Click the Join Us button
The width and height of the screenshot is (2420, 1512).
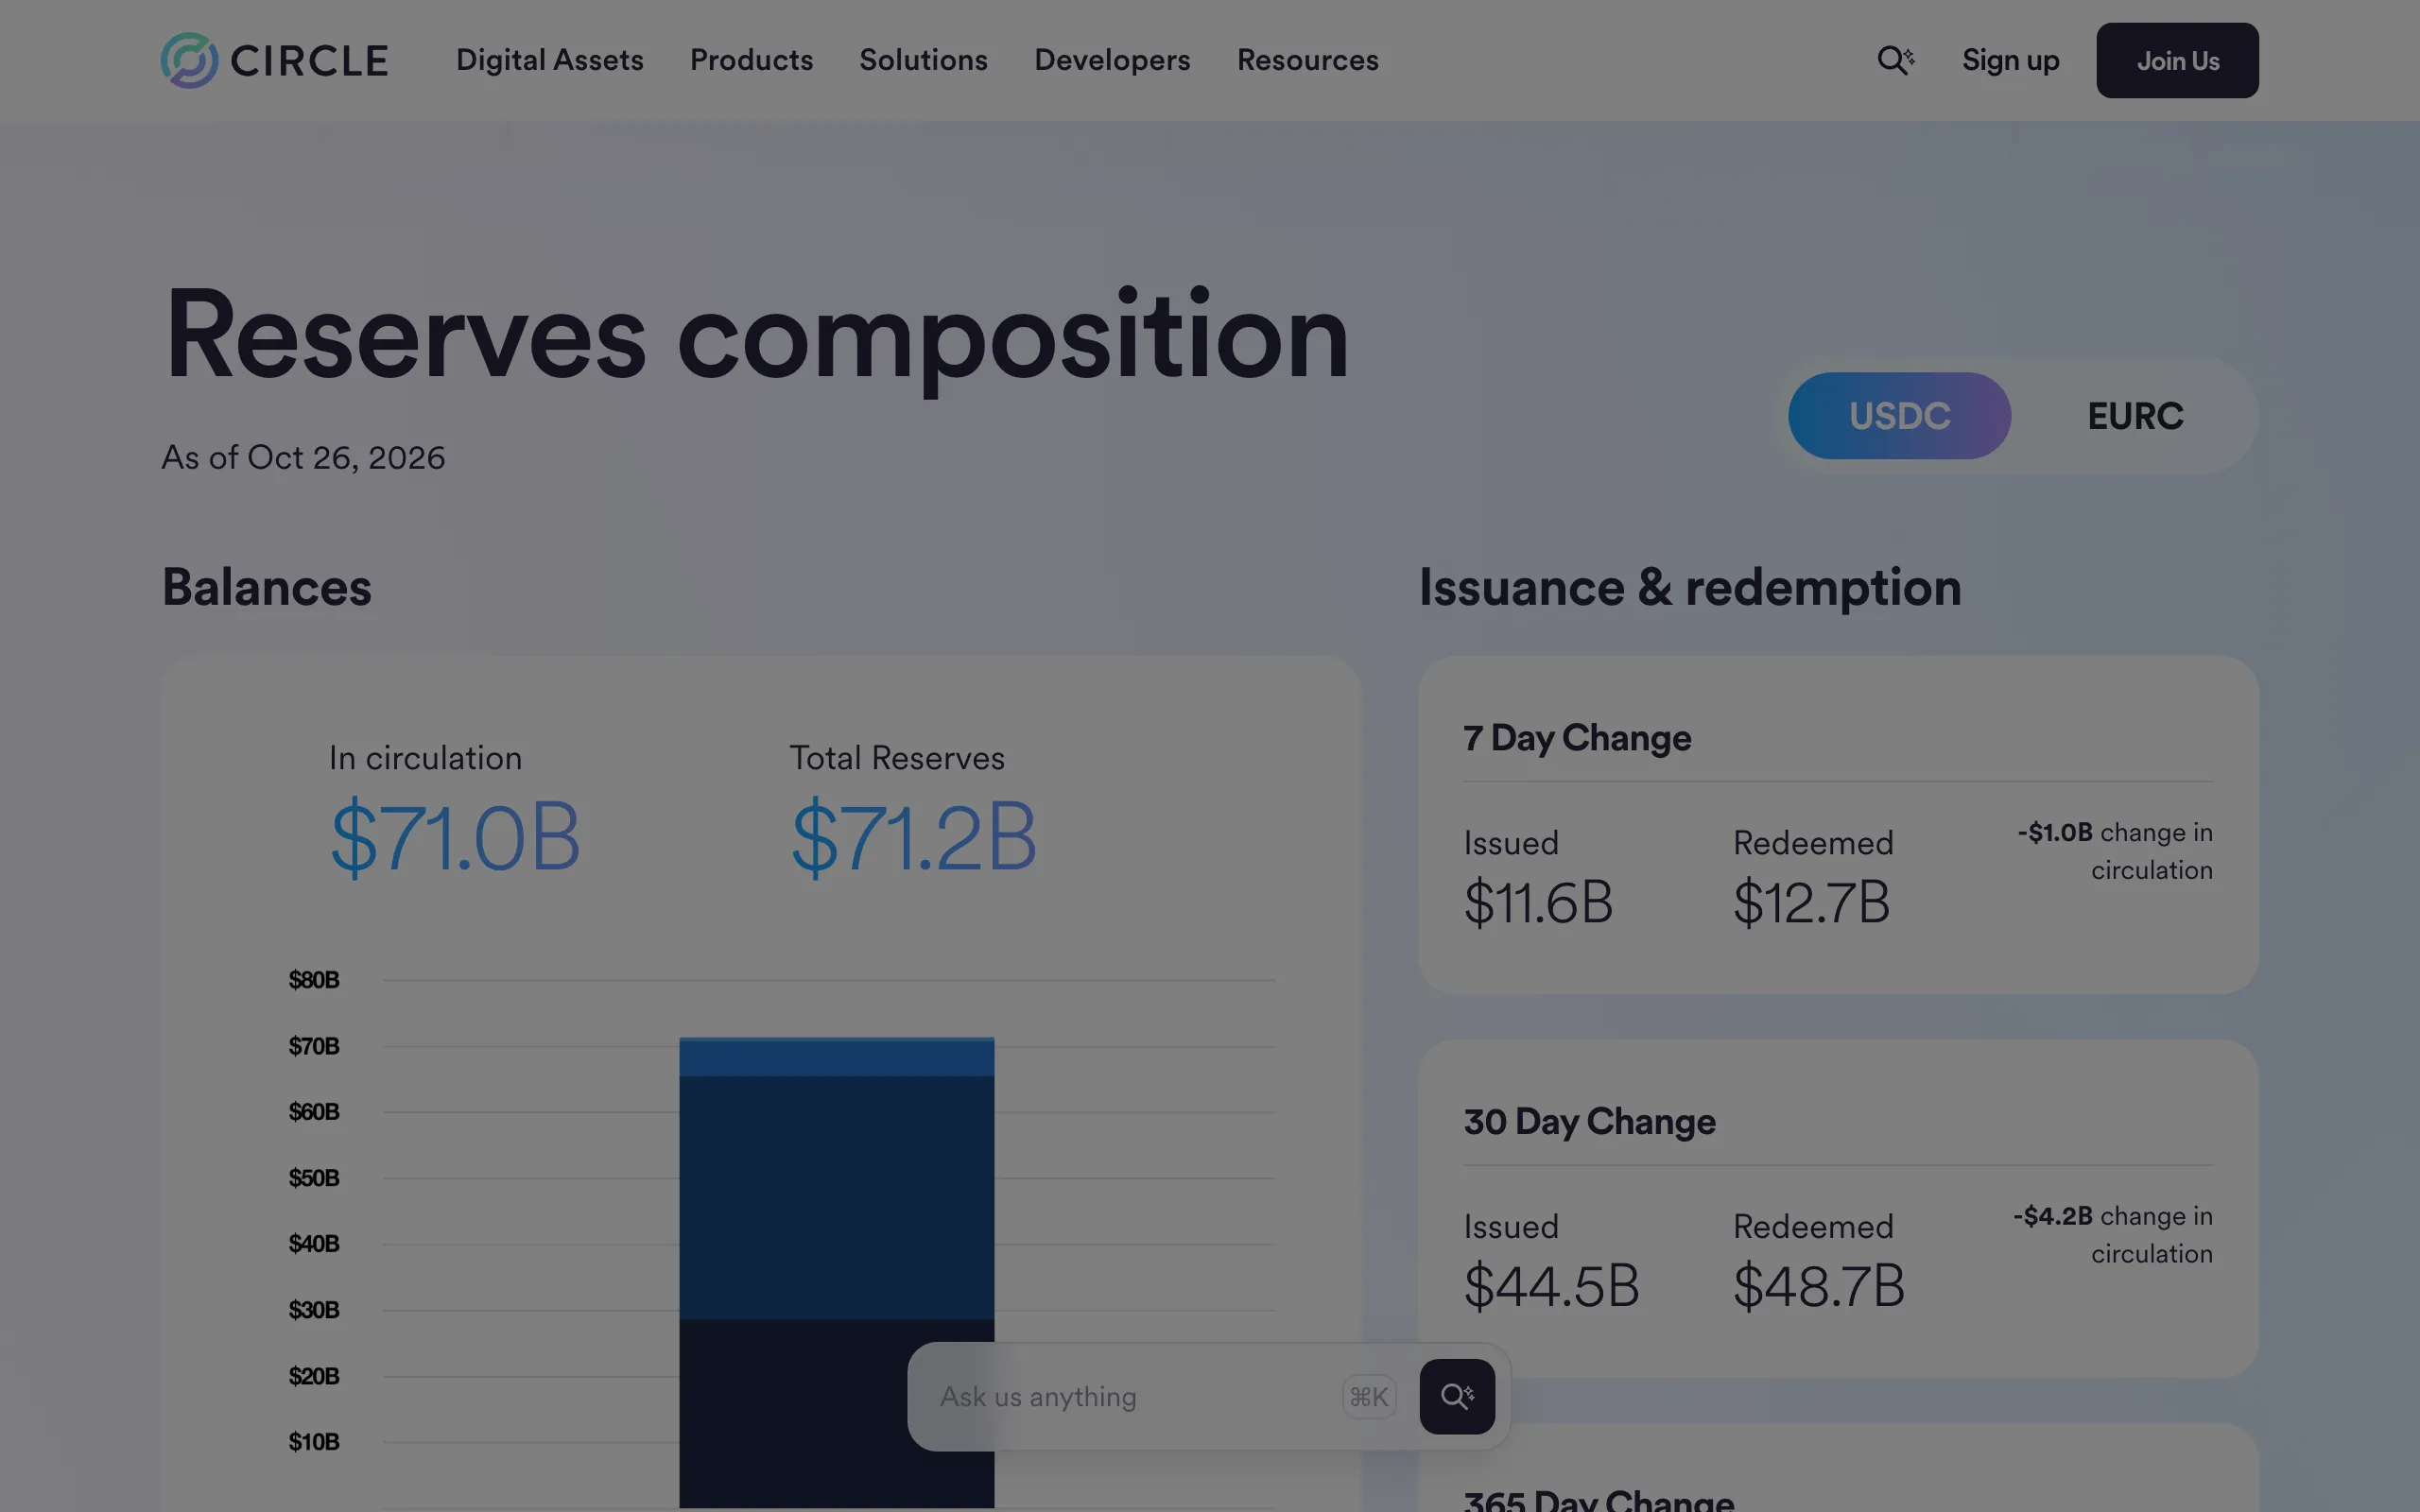(x=2177, y=60)
